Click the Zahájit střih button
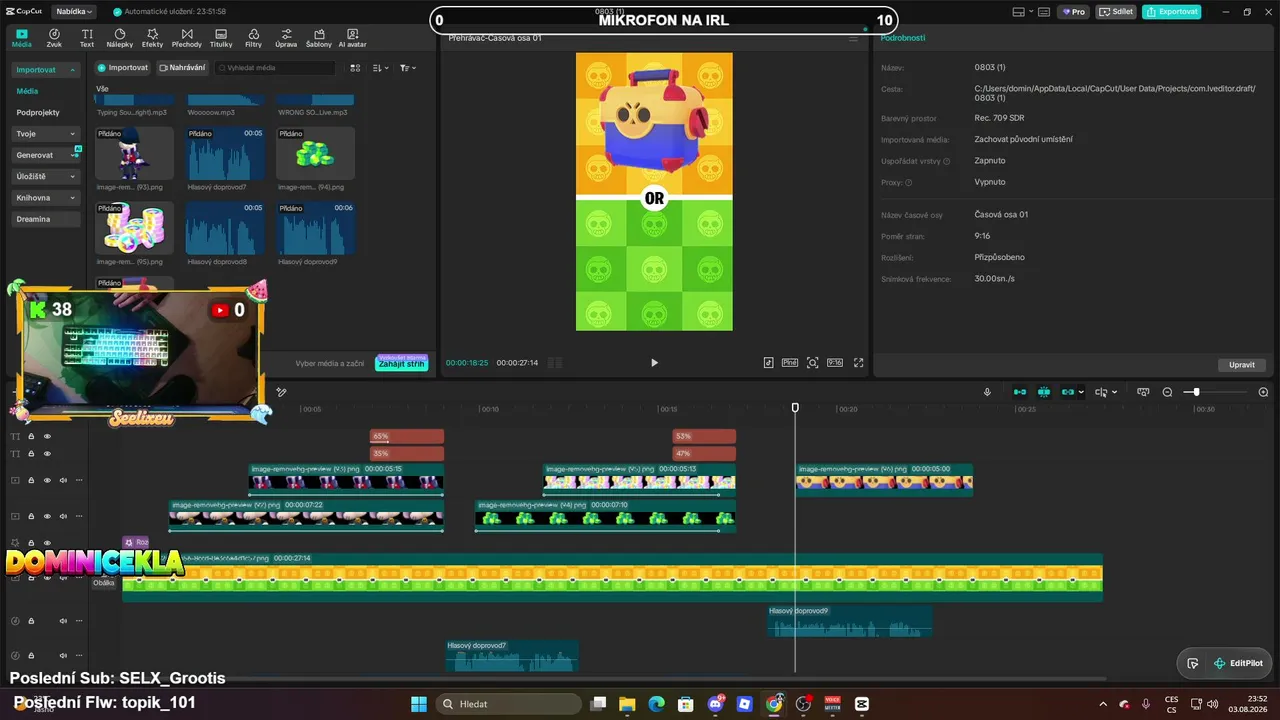This screenshot has height=720, width=1280. [402, 363]
